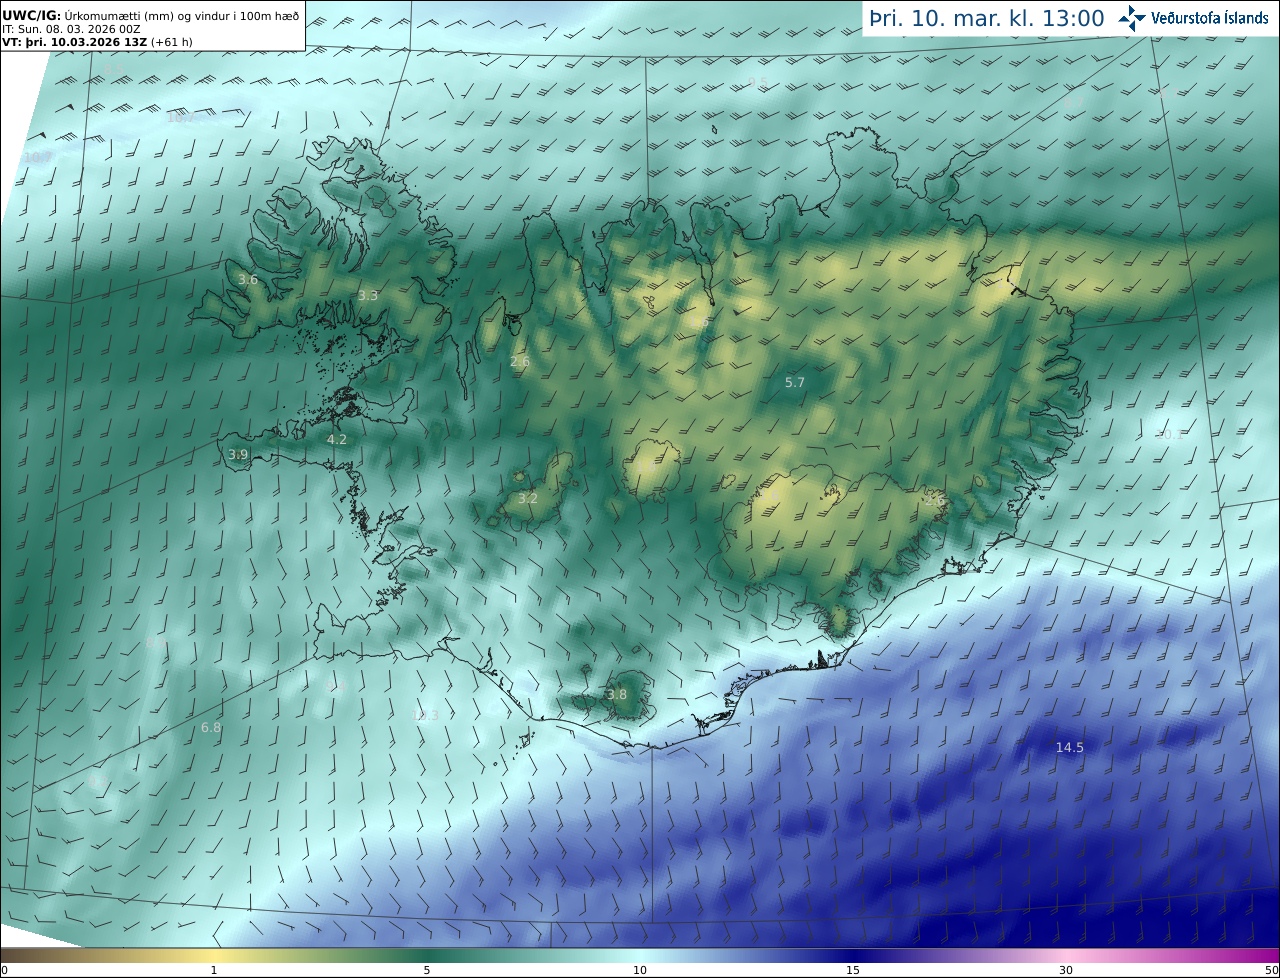
Task: Click the colorbar tick label 15
Action: click(x=853, y=970)
